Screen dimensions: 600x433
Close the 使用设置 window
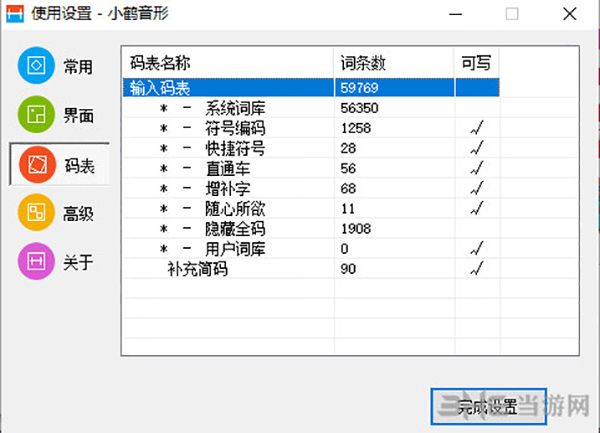click(x=569, y=15)
